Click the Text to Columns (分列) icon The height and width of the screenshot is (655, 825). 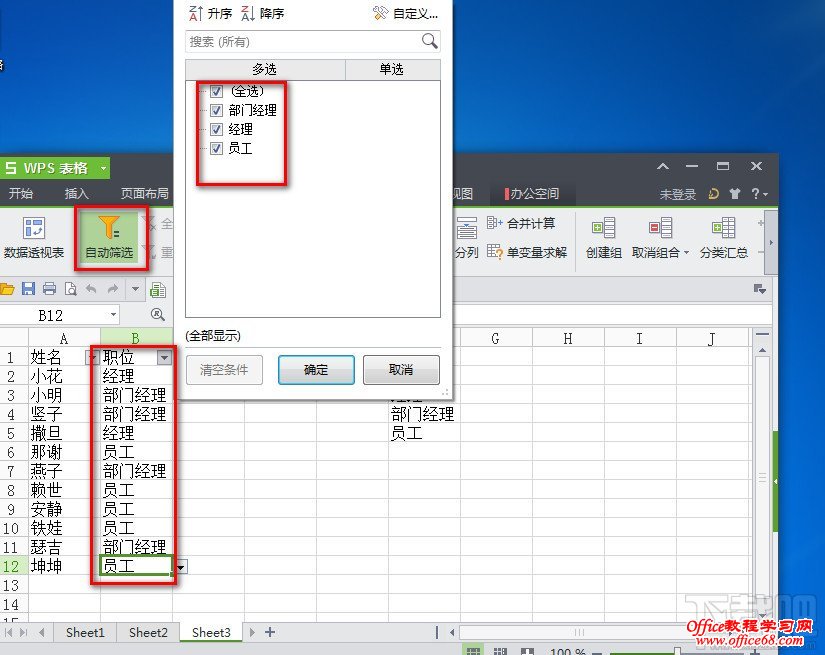pos(466,228)
